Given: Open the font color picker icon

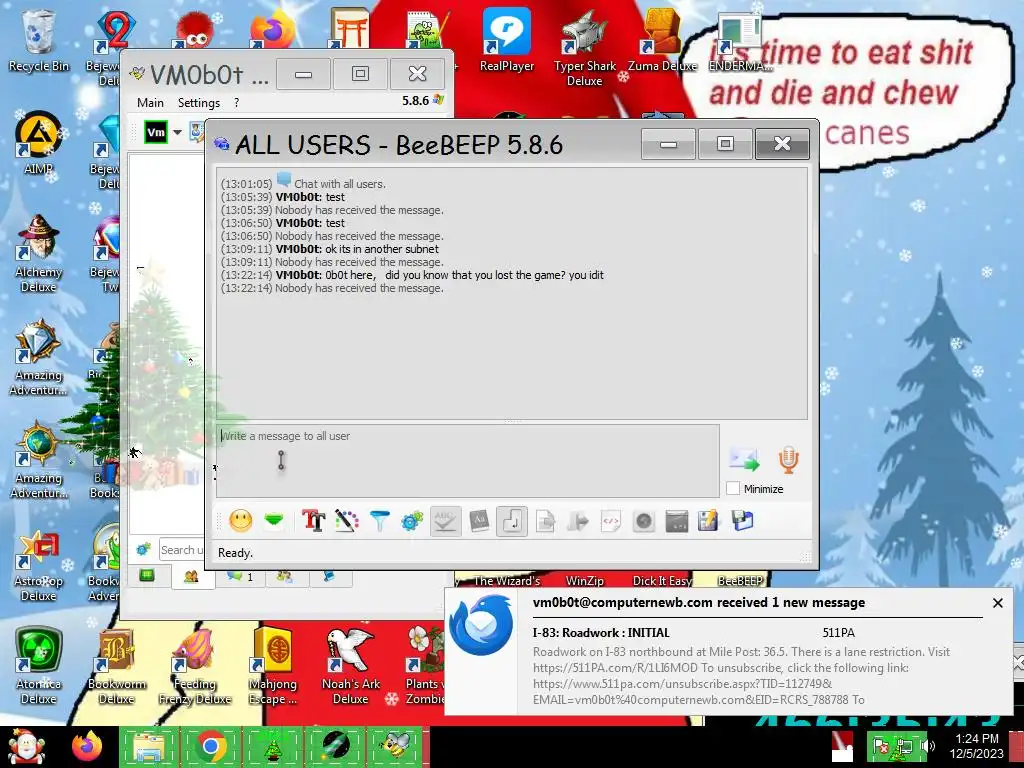Looking at the screenshot, I should 347,520.
